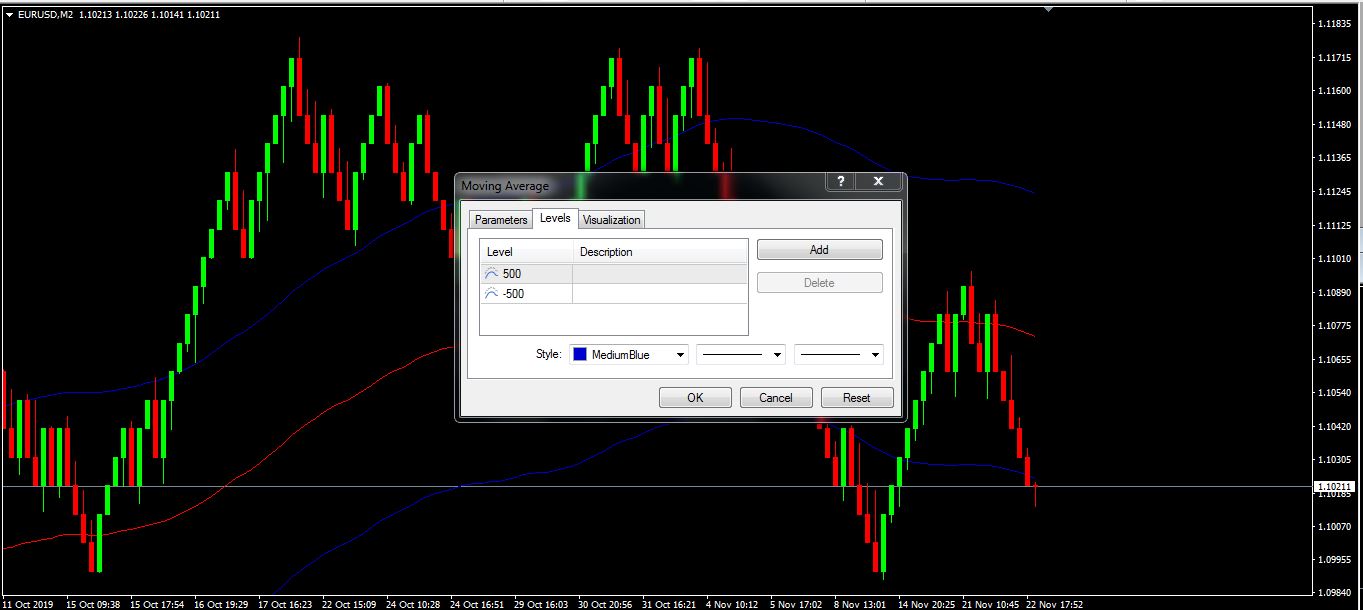
Task: Click the 1.11600 price axis label
Action: [x=1334, y=91]
